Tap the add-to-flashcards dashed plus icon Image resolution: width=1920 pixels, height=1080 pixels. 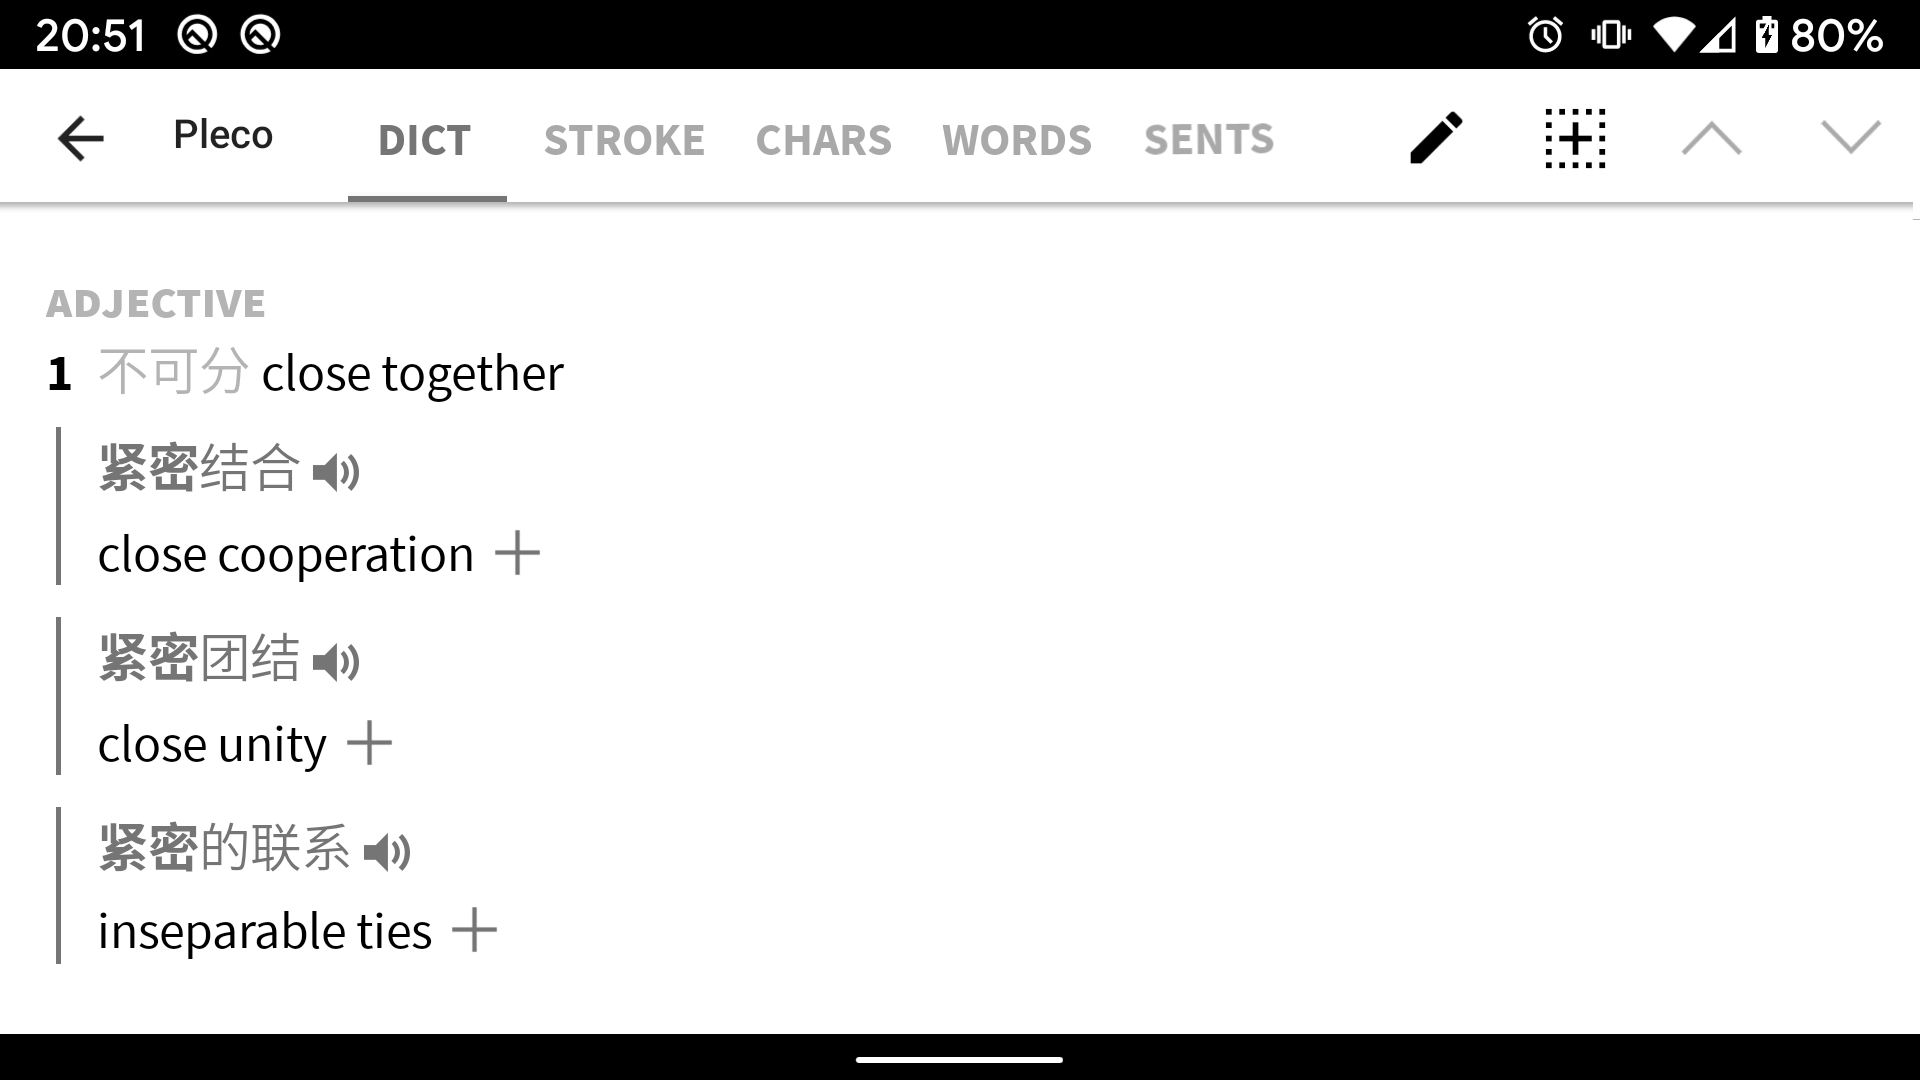tap(1575, 138)
